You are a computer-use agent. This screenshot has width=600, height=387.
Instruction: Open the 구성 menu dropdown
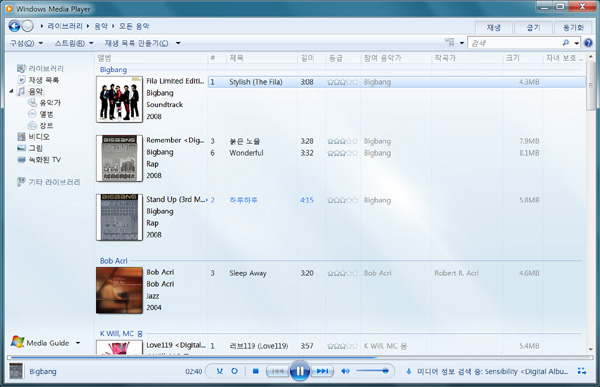coord(26,43)
